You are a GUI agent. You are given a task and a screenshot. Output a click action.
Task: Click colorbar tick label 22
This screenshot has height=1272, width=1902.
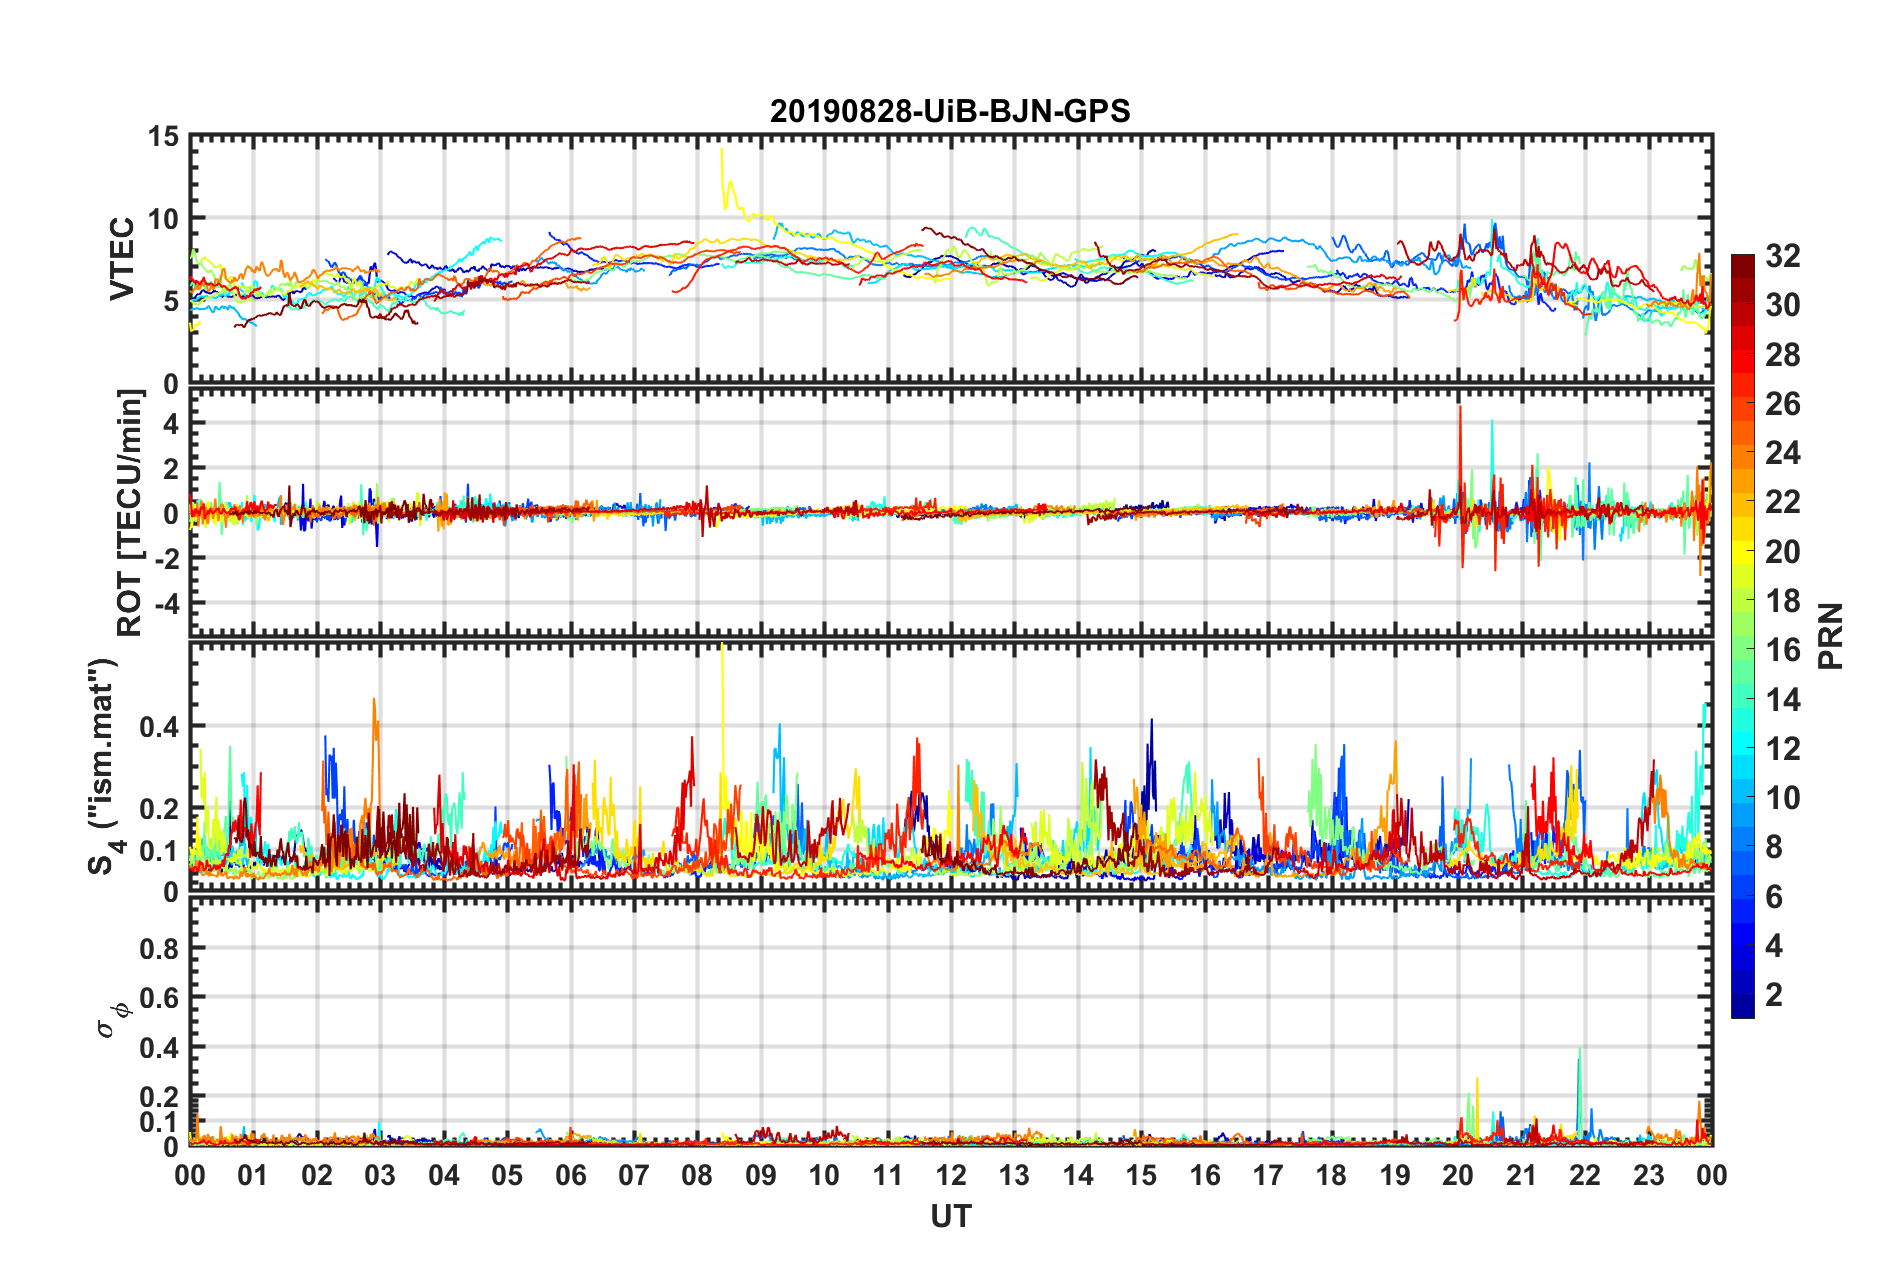1782,502
